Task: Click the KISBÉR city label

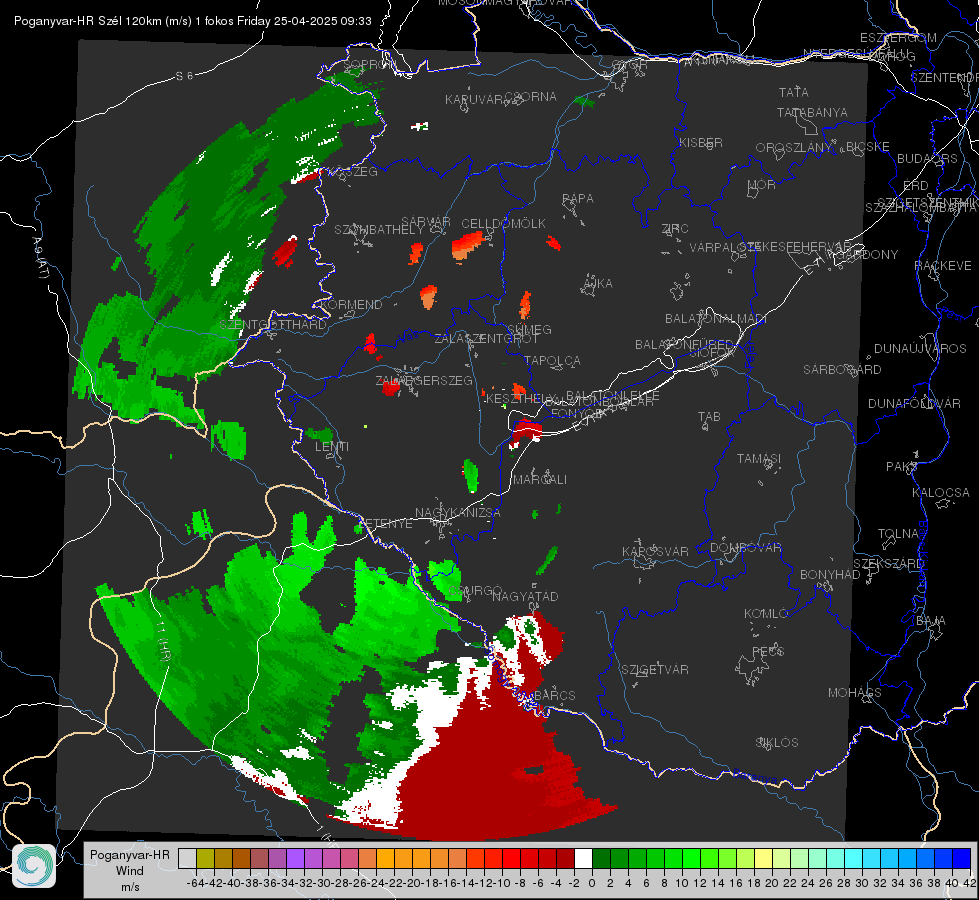Action: point(701,142)
